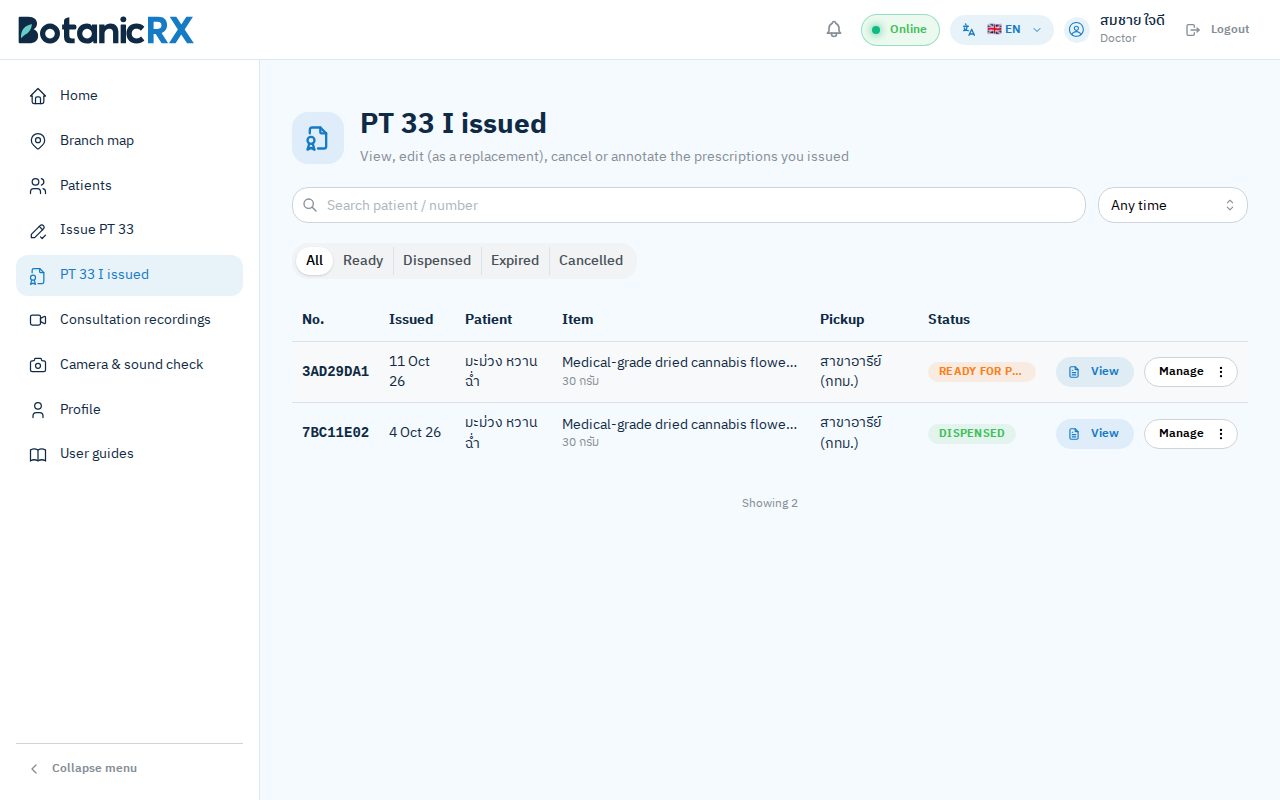Open the Patients page
1280x800 pixels.
129,186
